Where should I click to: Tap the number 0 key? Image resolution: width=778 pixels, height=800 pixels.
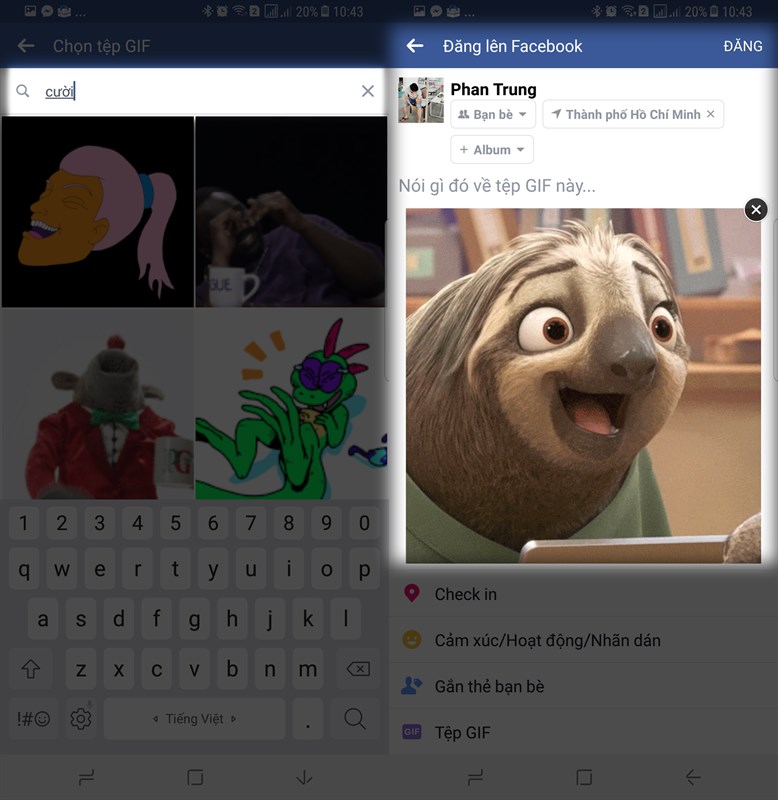click(364, 523)
